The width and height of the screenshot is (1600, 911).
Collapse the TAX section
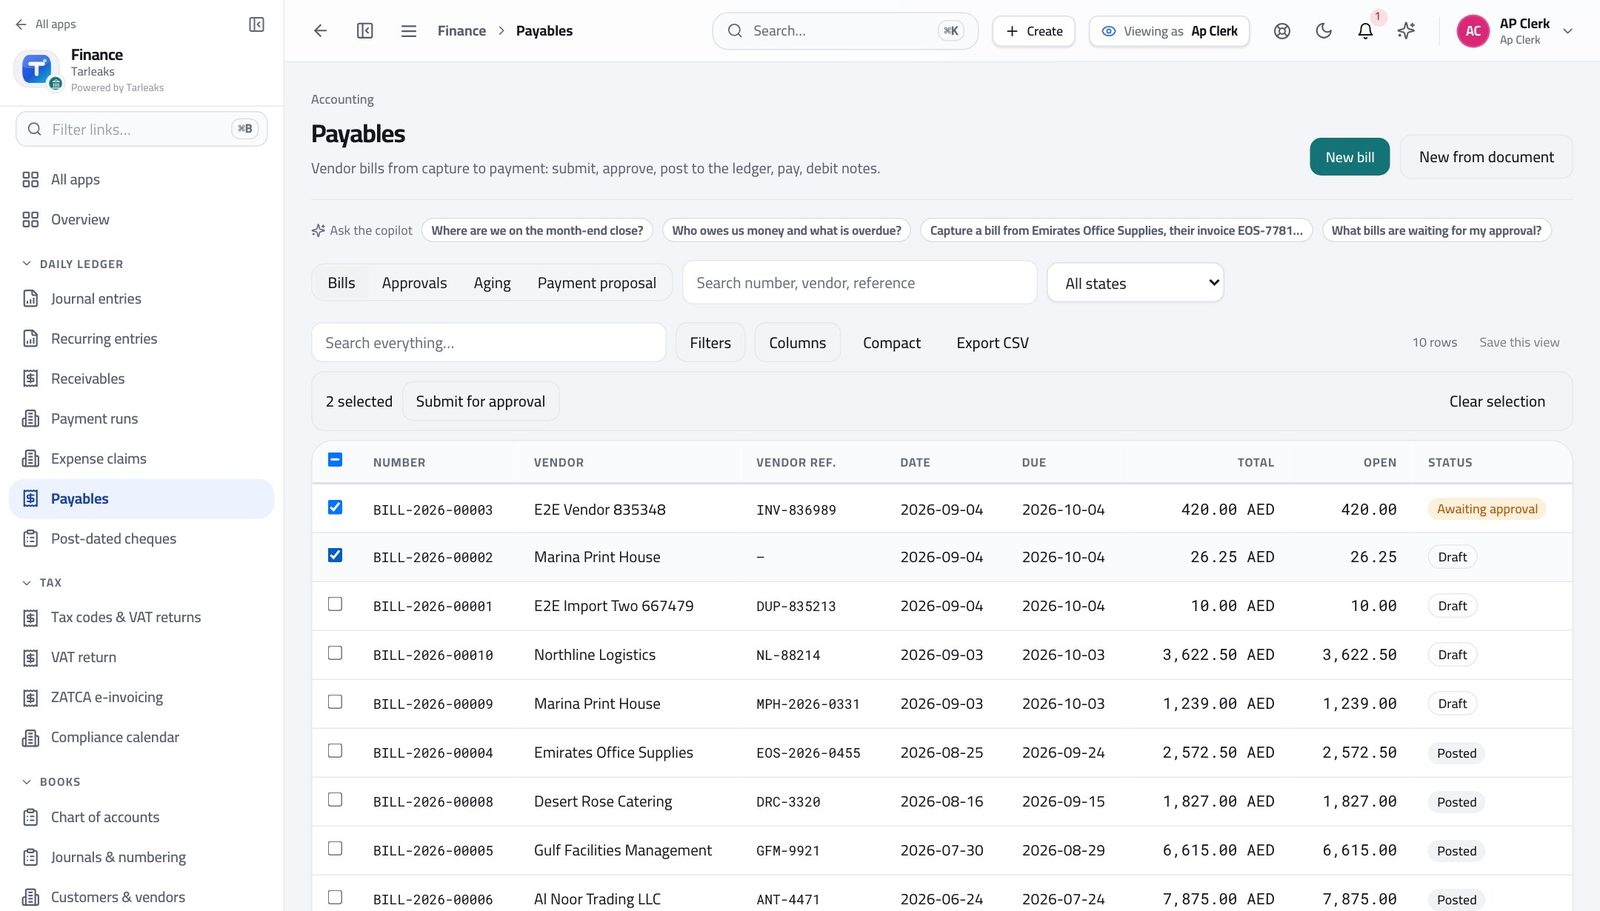[42, 582]
